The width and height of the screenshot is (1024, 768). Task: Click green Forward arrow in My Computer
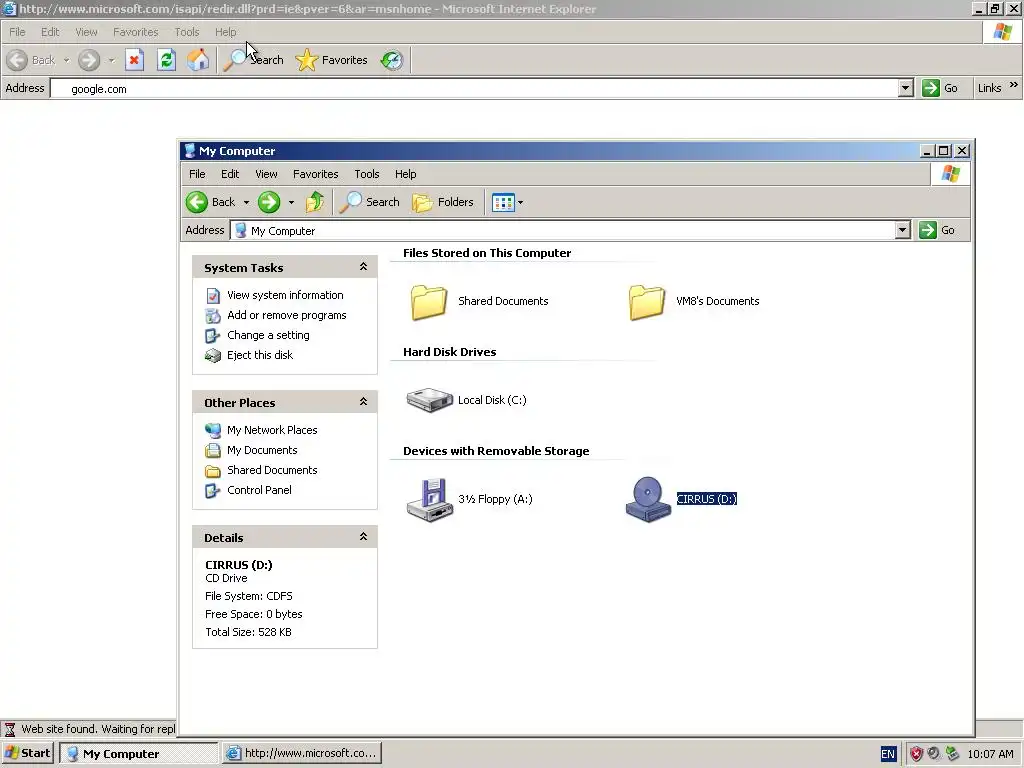point(268,202)
